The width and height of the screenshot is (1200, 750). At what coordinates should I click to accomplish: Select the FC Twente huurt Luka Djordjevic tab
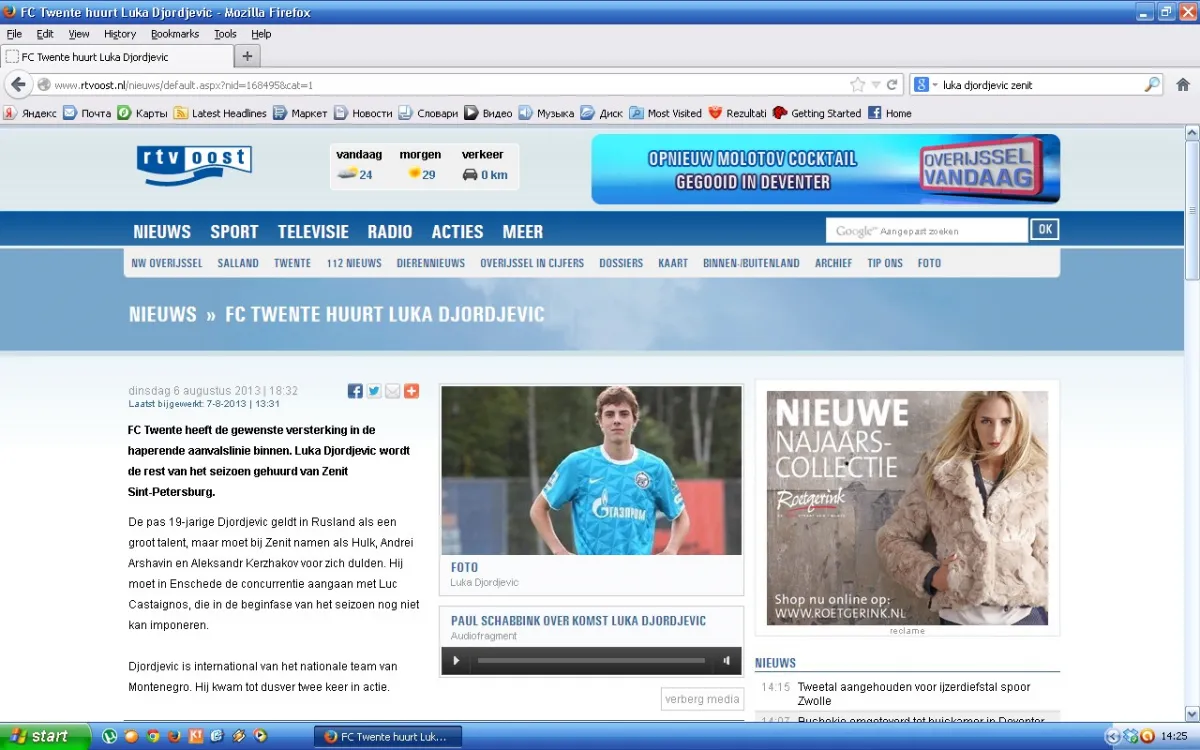point(116,57)
